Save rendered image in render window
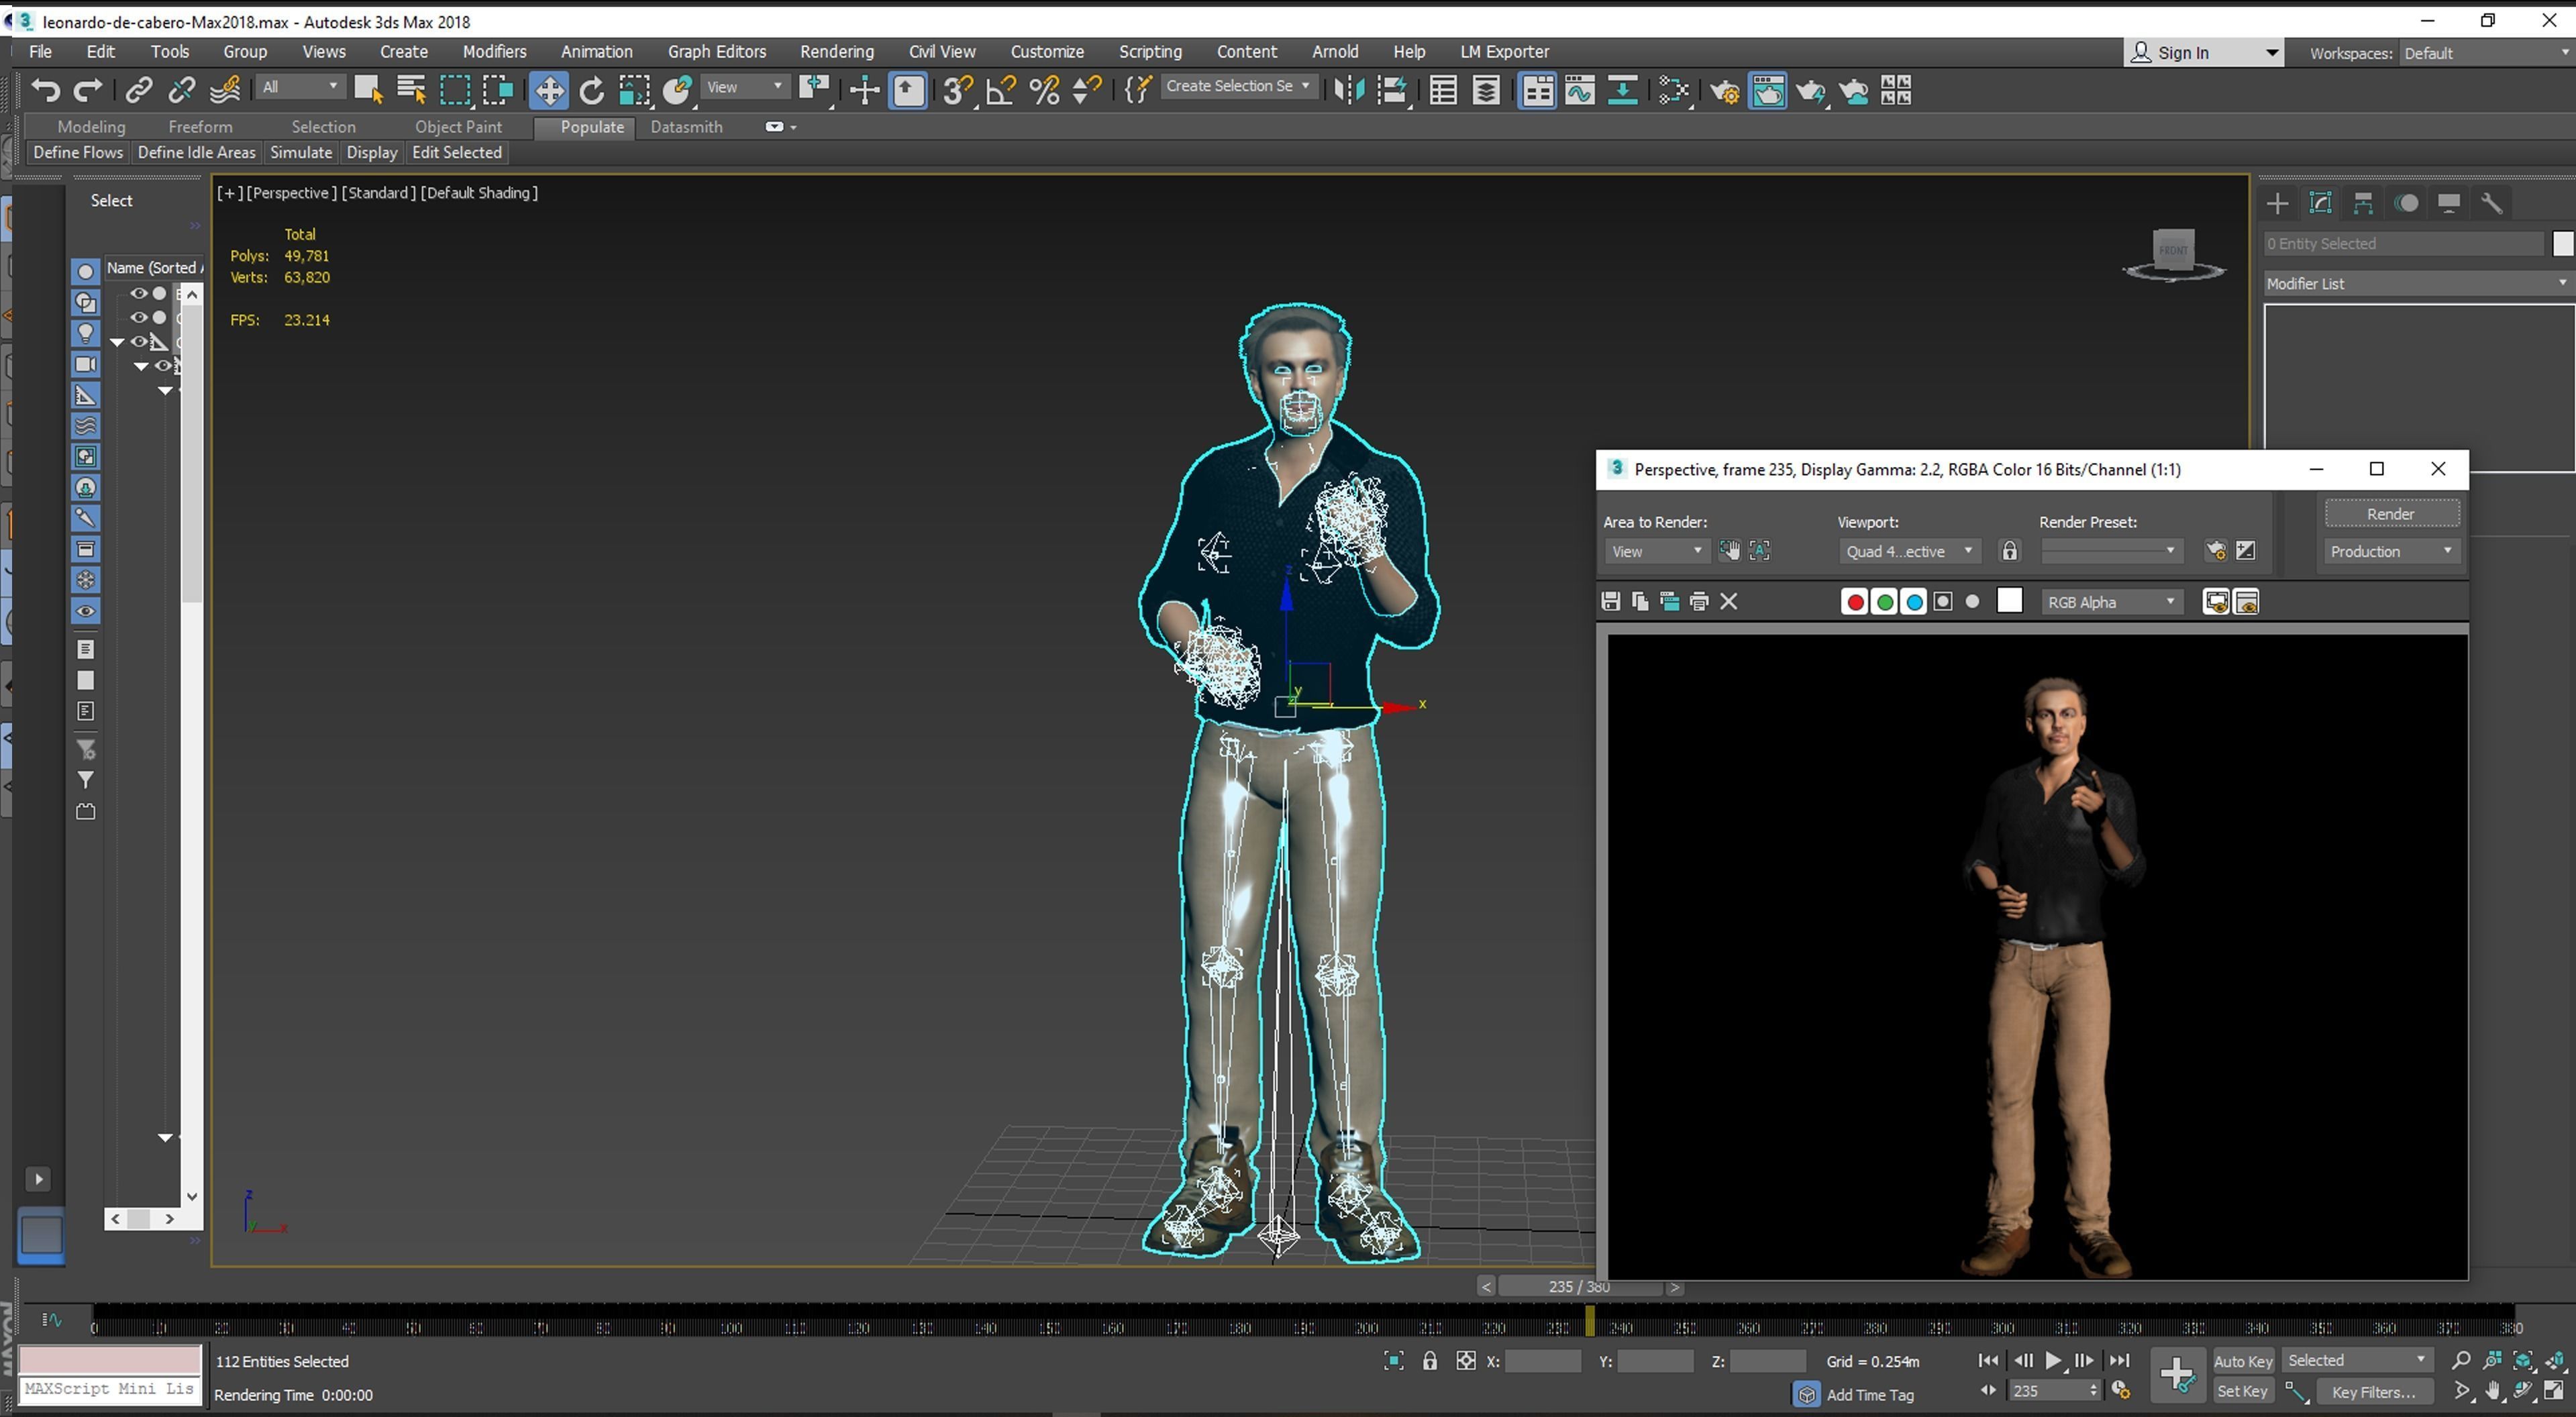2576x1417 pixels. 1610,601
